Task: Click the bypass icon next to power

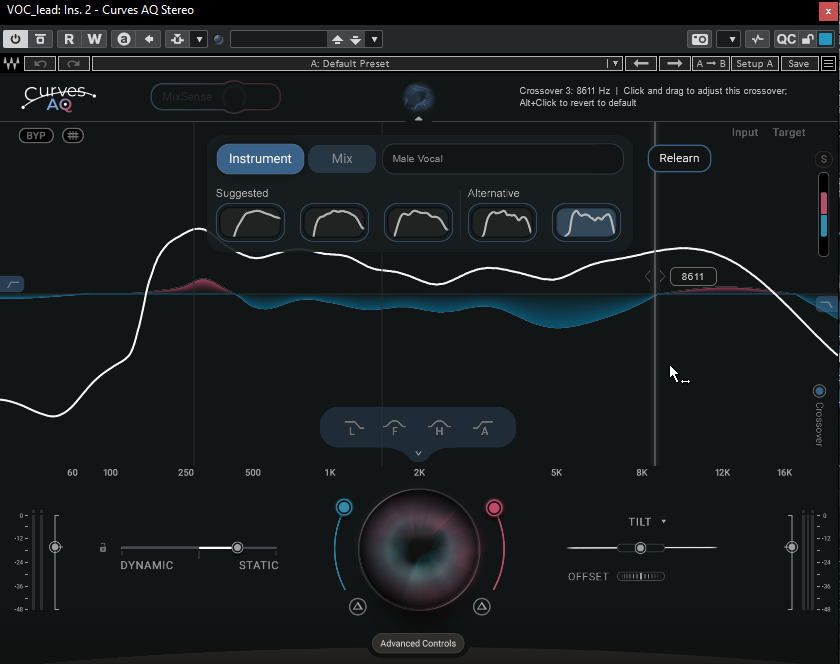Action: pyautogui.click(x=40, y=39)
